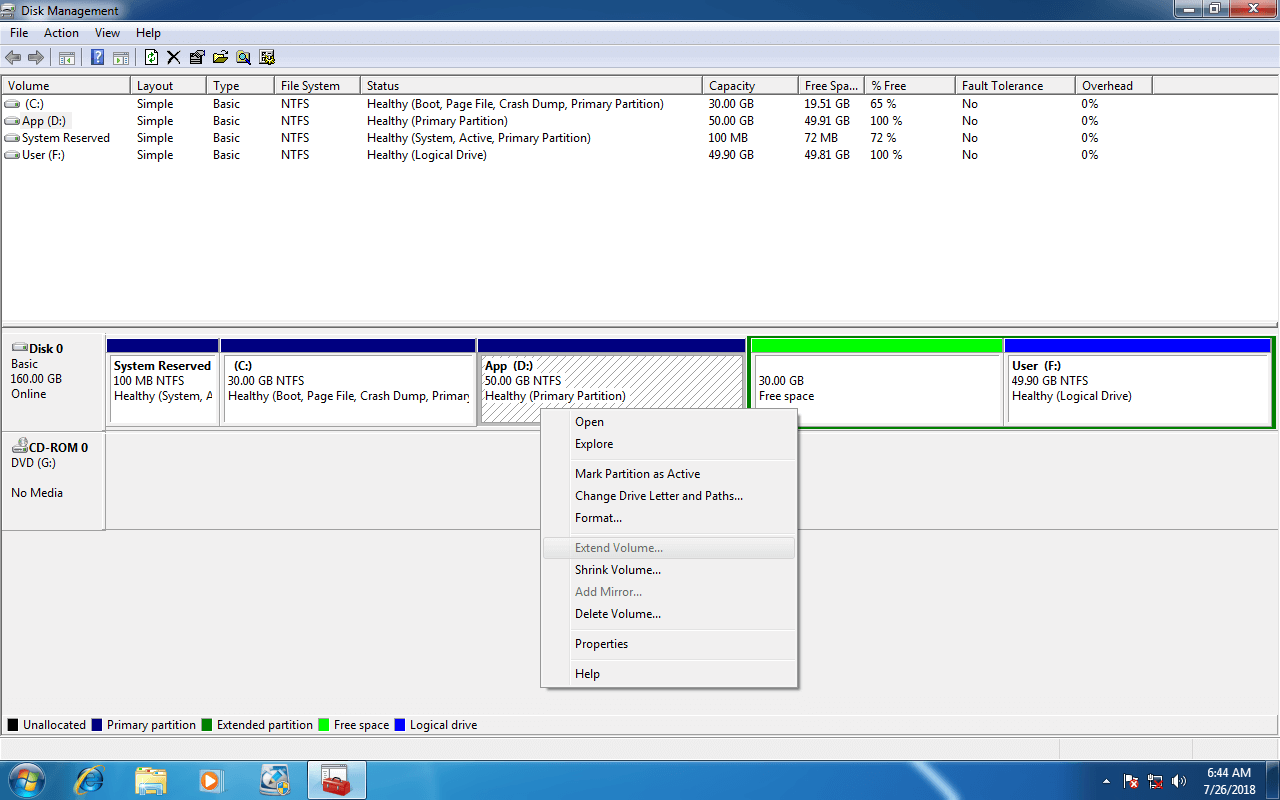Sort by the Status column header
The width and height of the screenshot is (1280, 800).
[x=531, y=86]
